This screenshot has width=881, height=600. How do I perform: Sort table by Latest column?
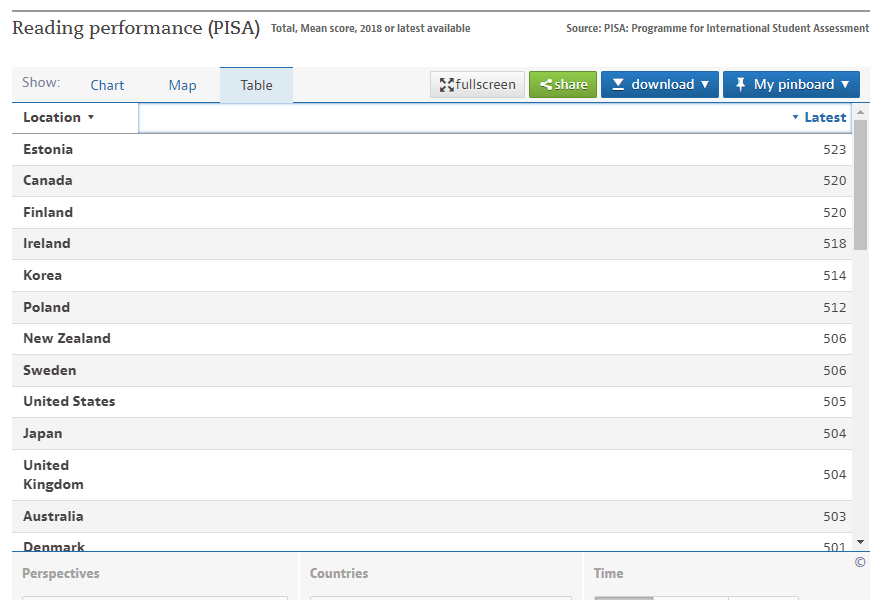click(x=819, y=117)
